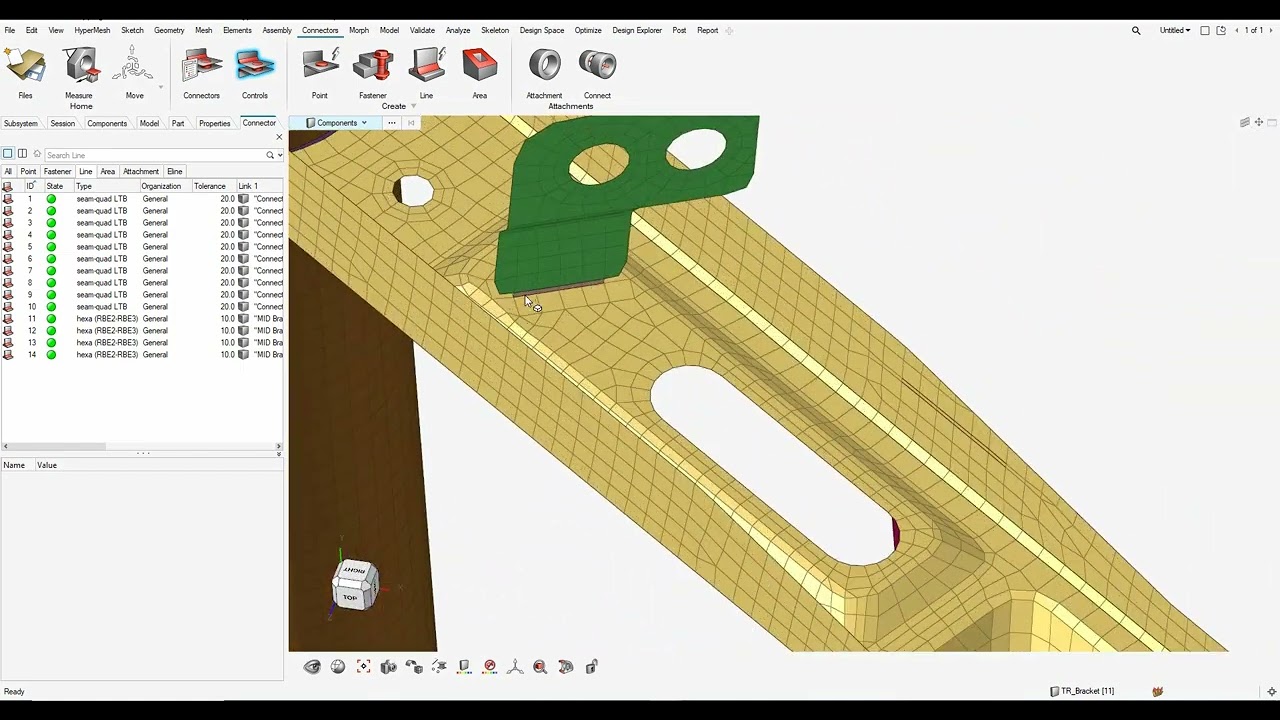Filter list by Point connectors
This screenshot has height=720, width=1280.
coord(28,171)
